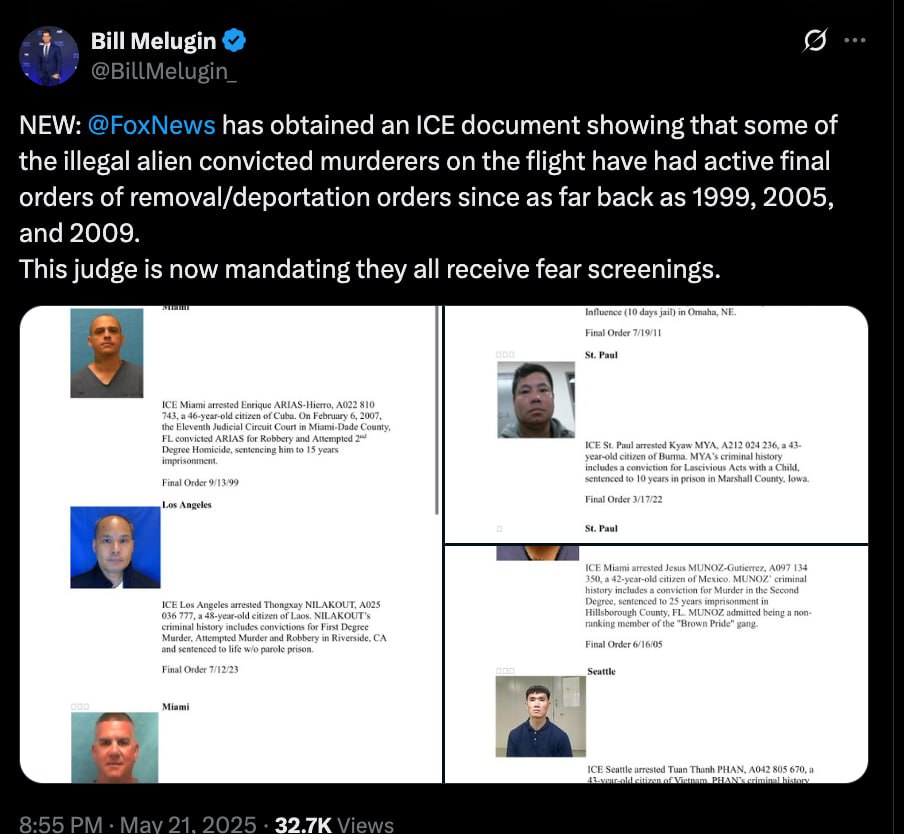Image resolution: width=904 pixels, height=834 pixels.
Task: Click the Thongxay NILAKOUT photo
Action: [115, 547]
